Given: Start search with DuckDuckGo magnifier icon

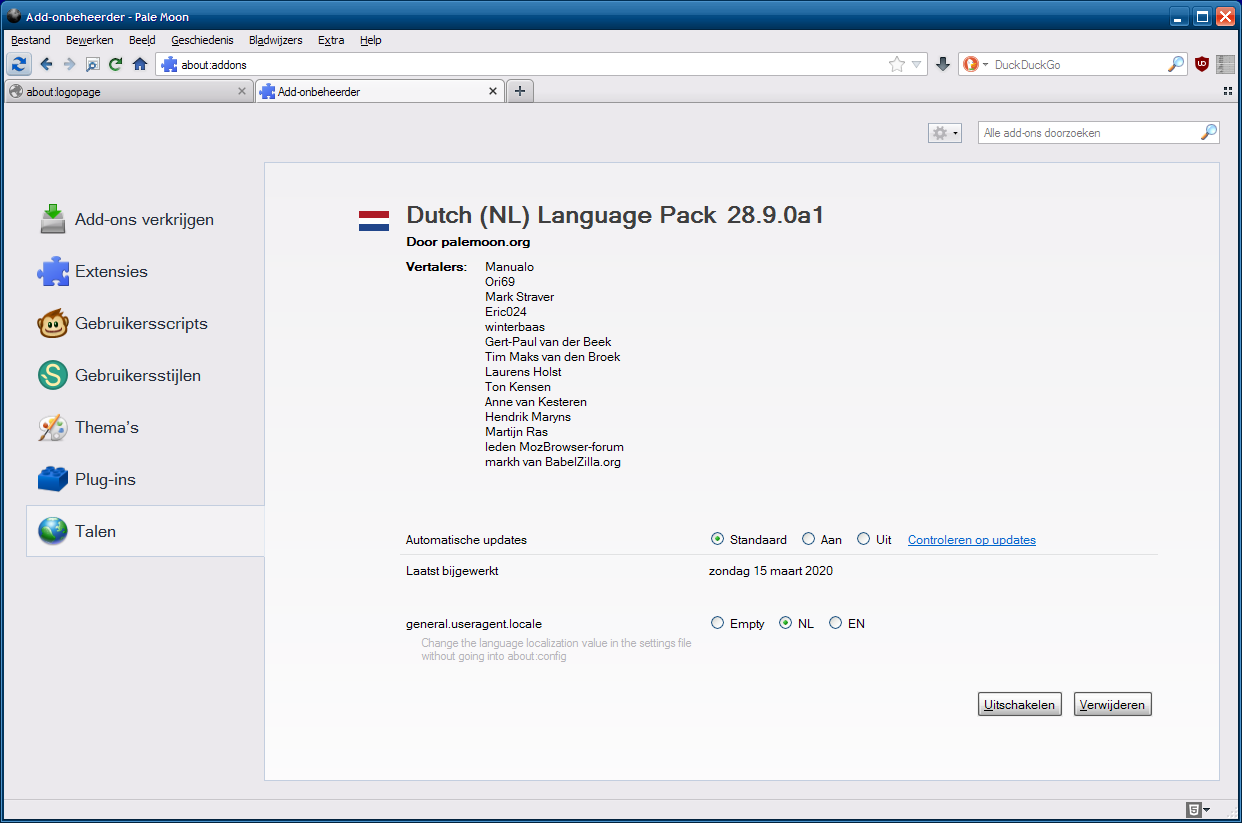Looking at the screenshot, I should pyautogui.click(x=1176, y=64).
